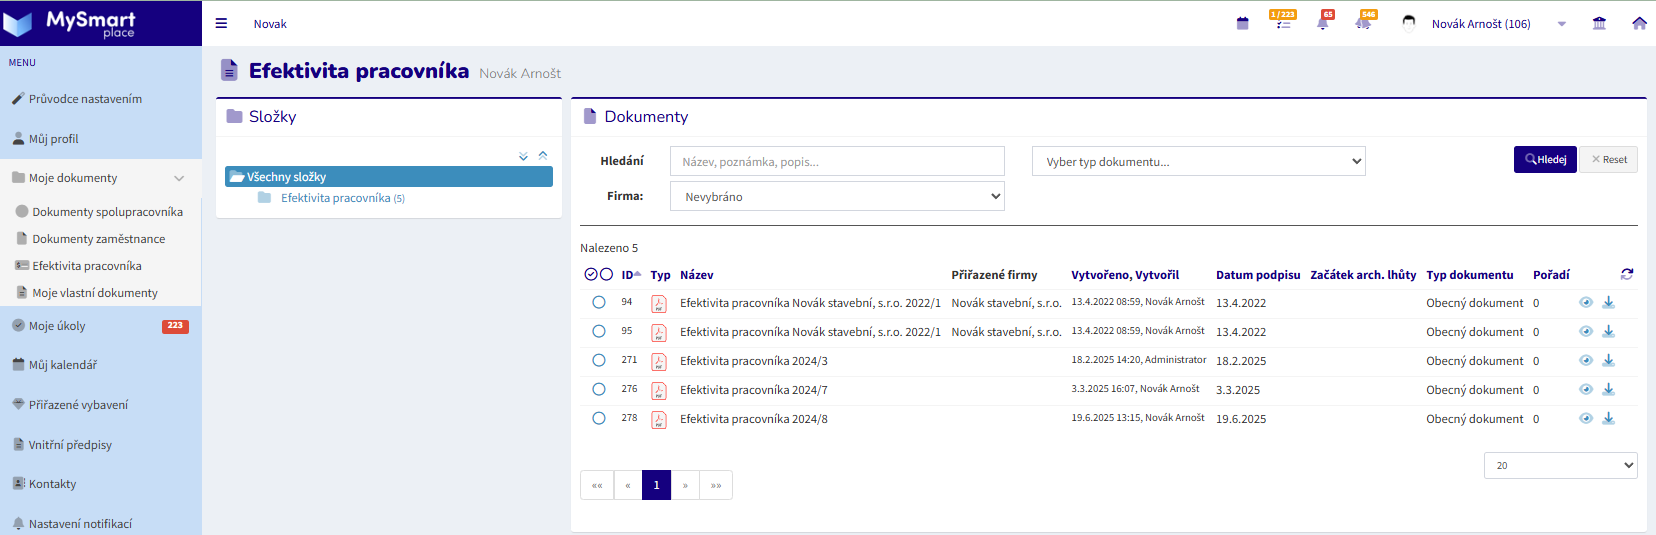Select the row checkbox for document 95
Image resolution: width=1656 pixels, height=535 pixels.
point(599,332)
